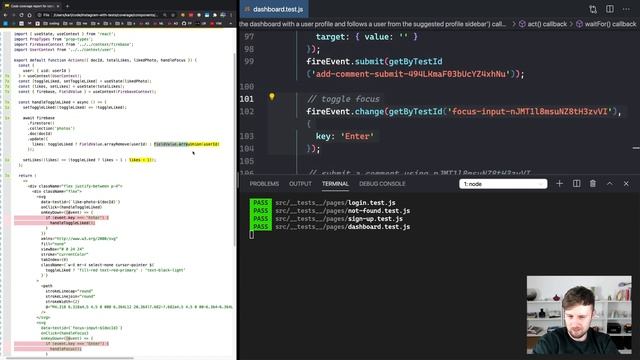Click the 'focus-input' test id string
The width and height of the screenshot is (640, 360).
click(x=531, y=111)
